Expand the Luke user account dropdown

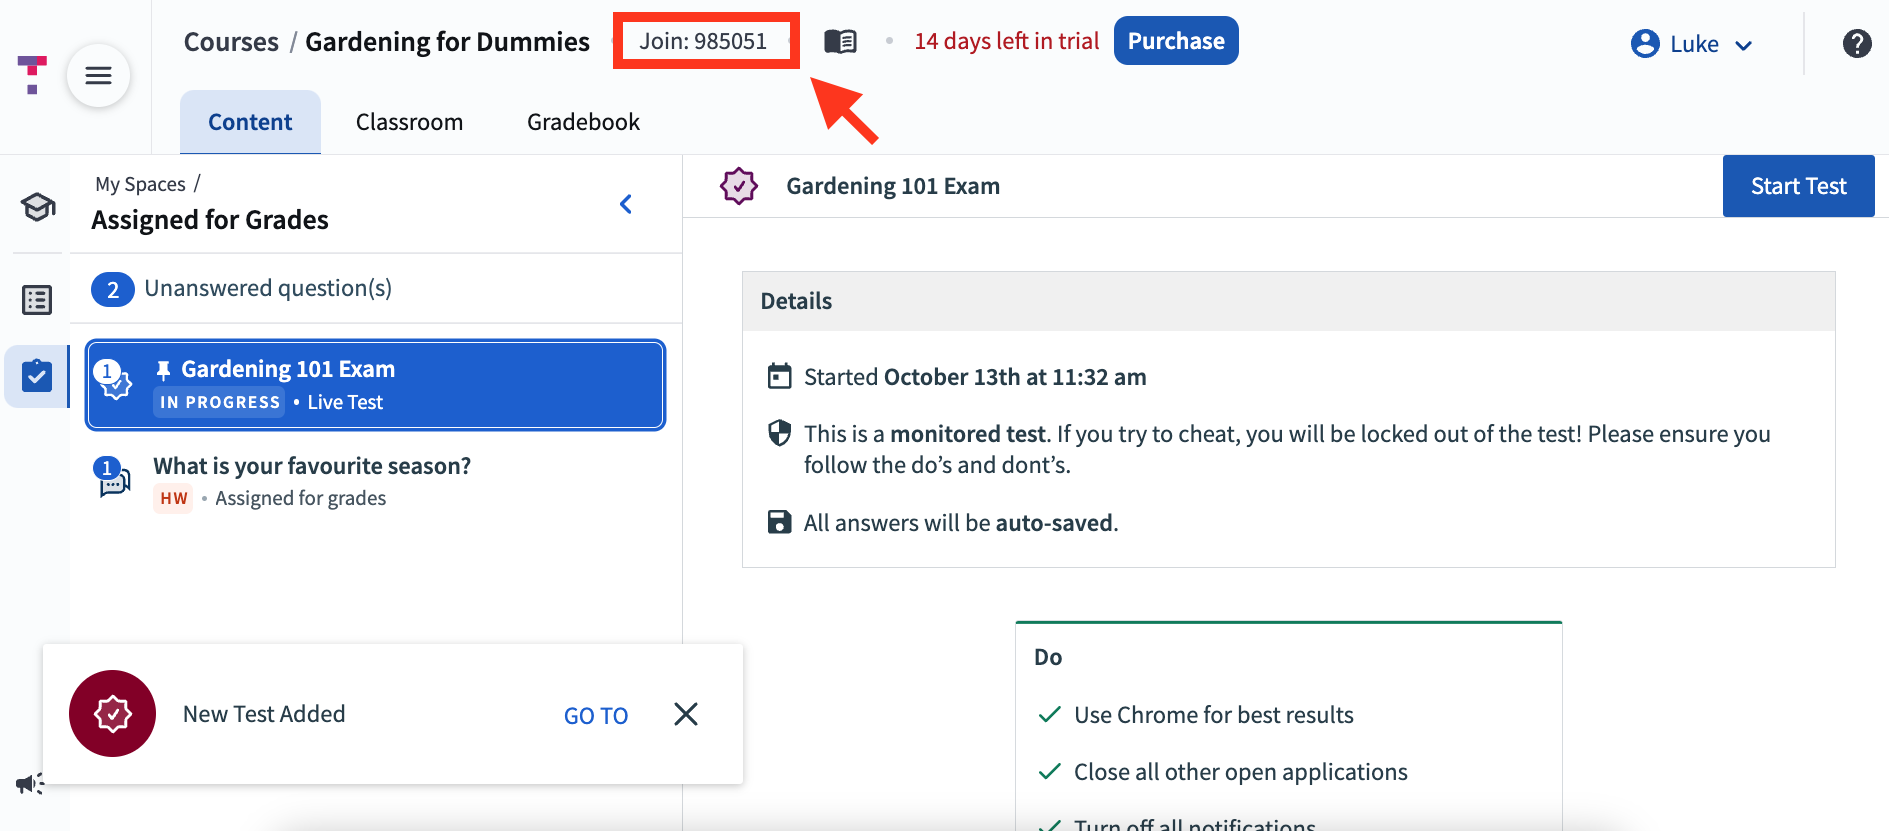point(1692,44)
